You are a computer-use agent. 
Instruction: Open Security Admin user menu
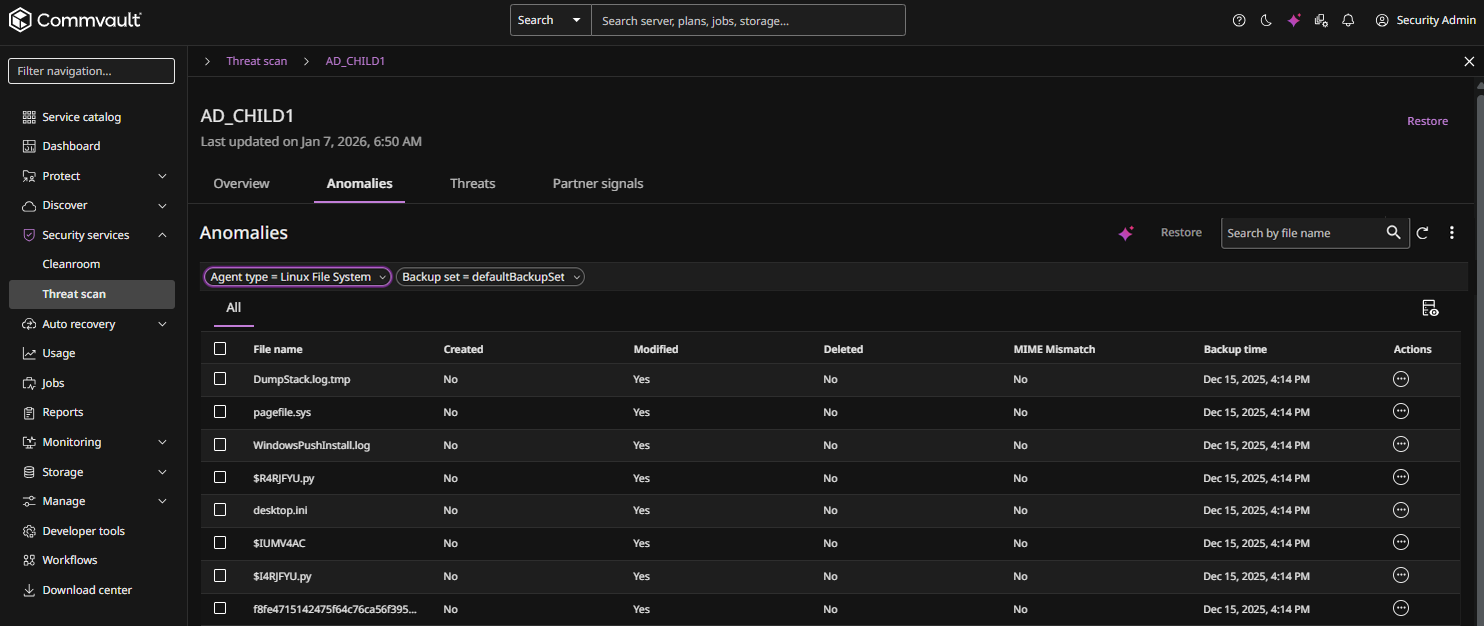point(1425,20)
